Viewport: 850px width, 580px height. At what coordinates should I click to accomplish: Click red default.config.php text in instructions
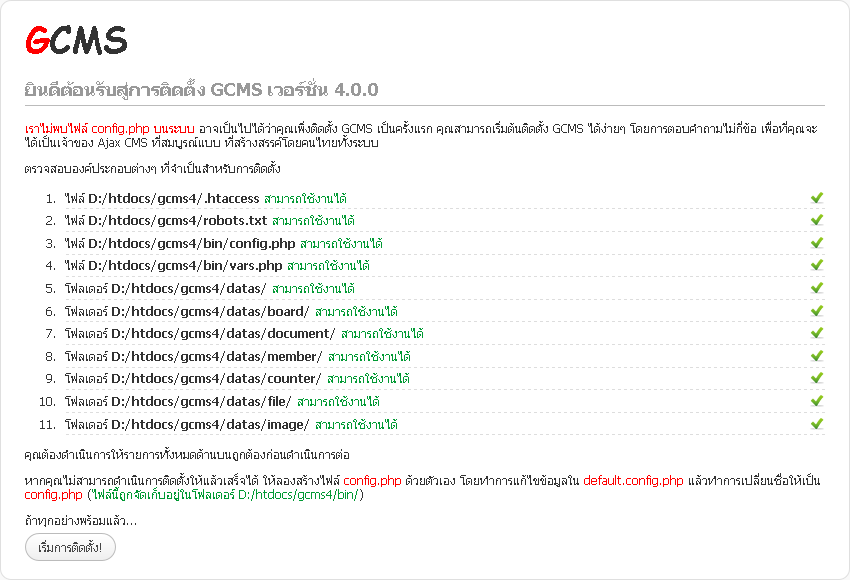(x=633, y=481)
